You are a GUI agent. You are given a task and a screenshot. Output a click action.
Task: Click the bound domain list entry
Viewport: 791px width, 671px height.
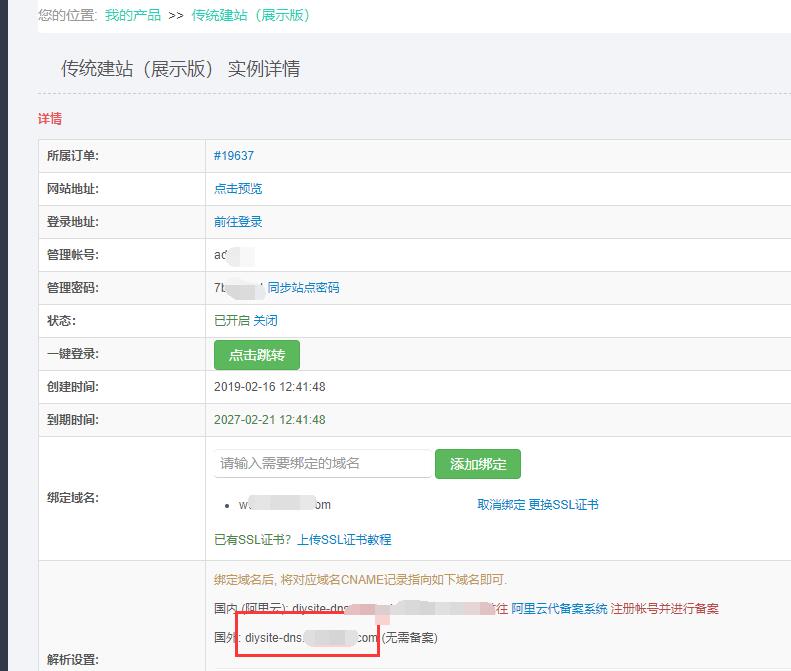284,505
